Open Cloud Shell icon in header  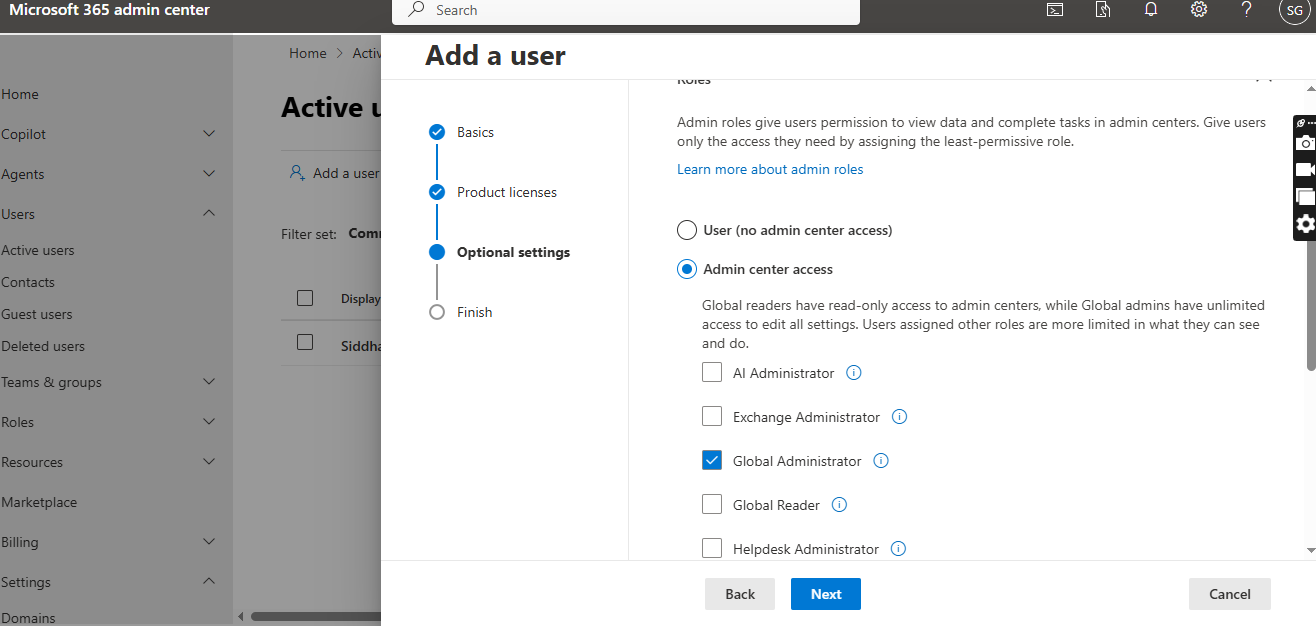pyautogui.click(x=1054, y=10)
